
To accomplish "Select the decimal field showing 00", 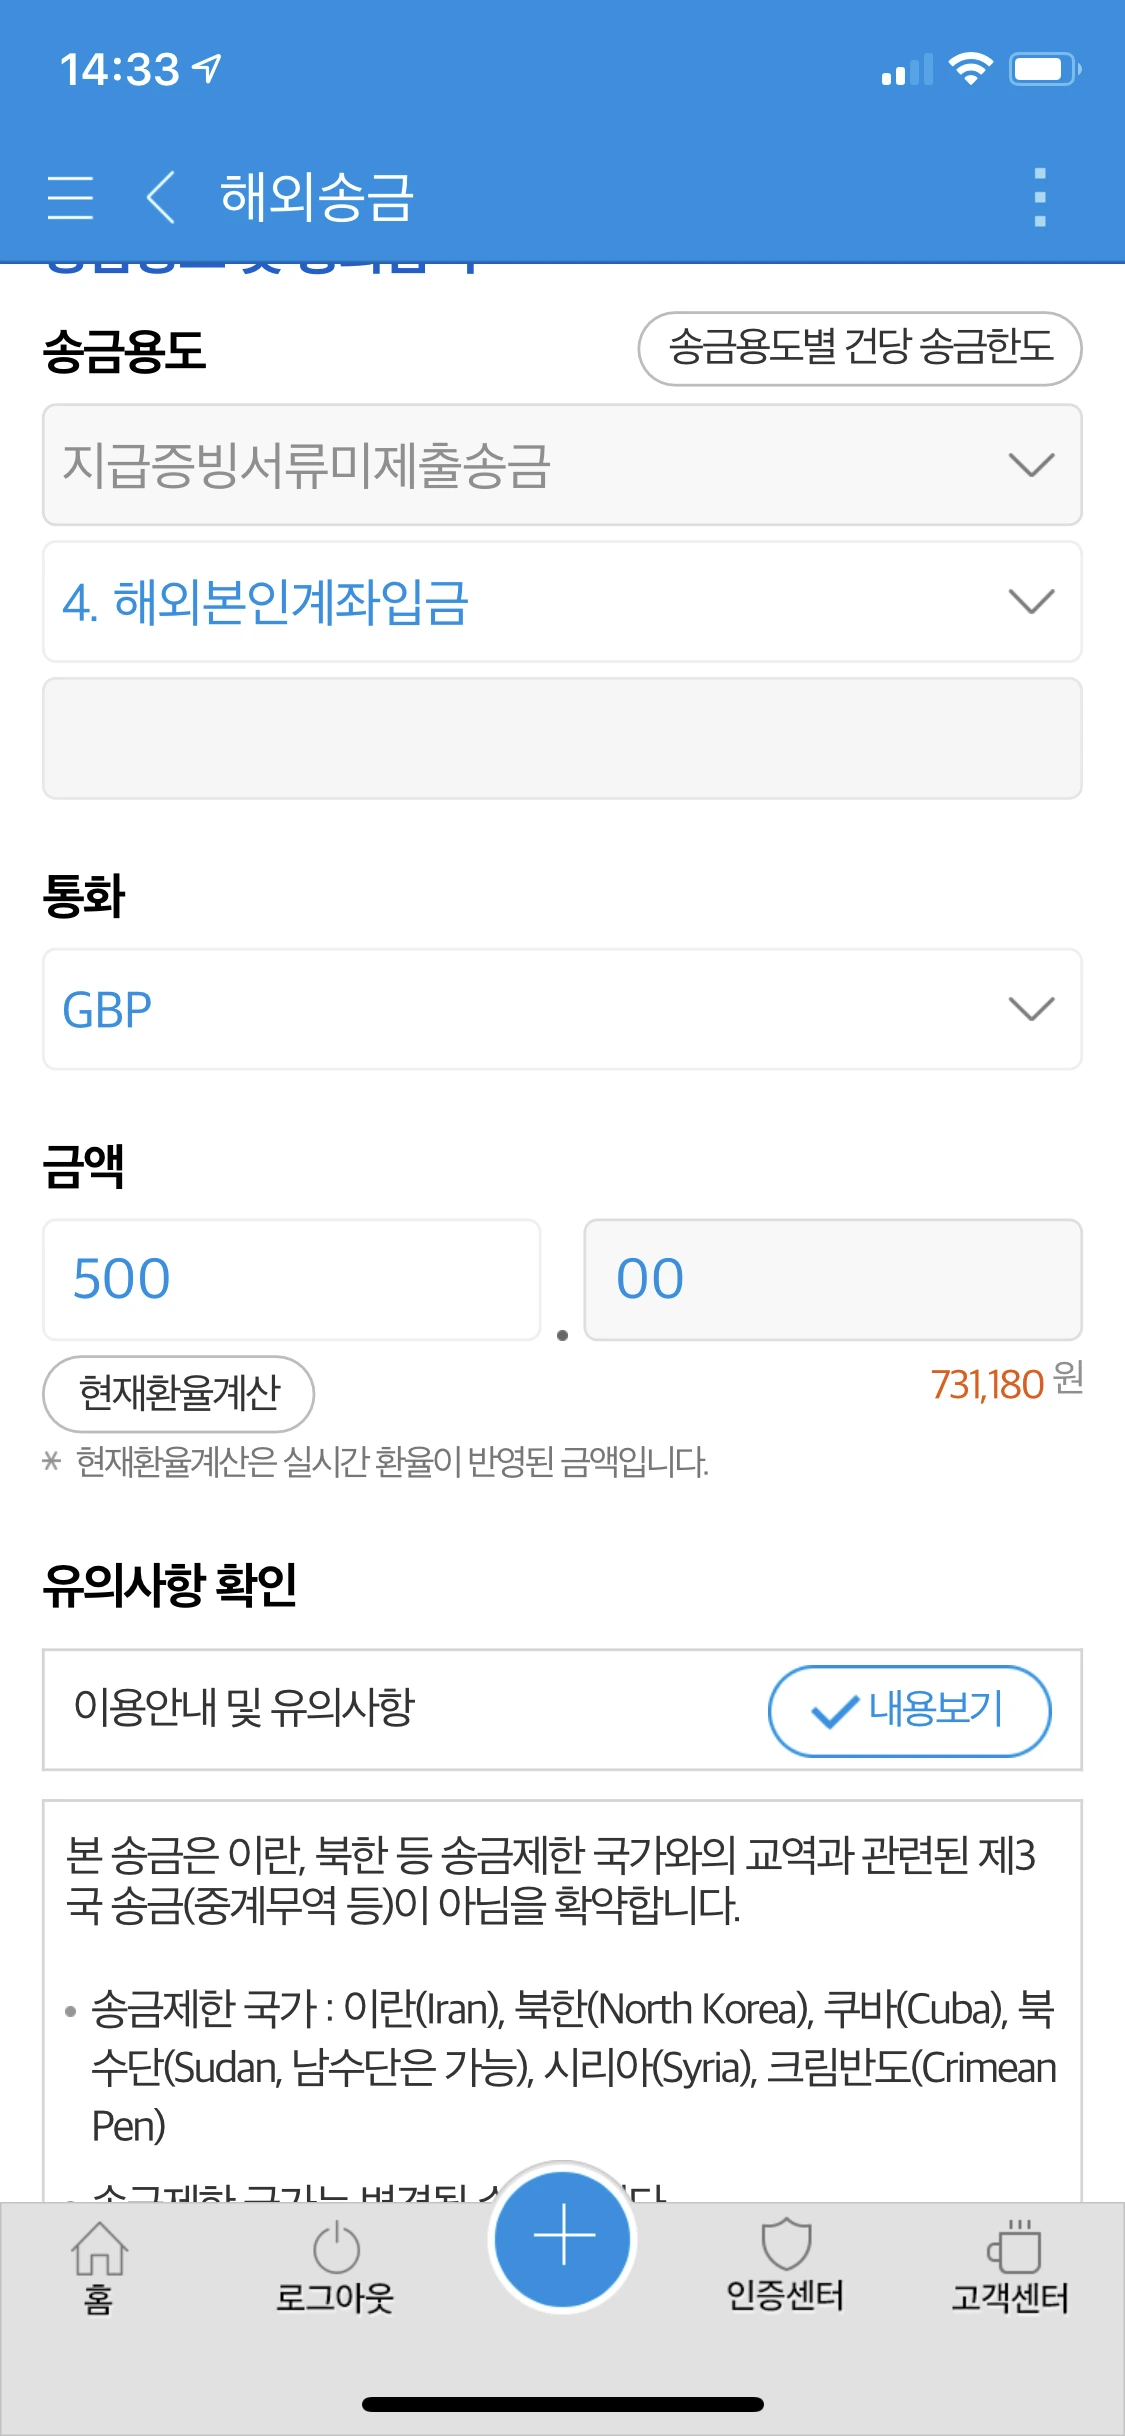I will (x=833, y=1279).
